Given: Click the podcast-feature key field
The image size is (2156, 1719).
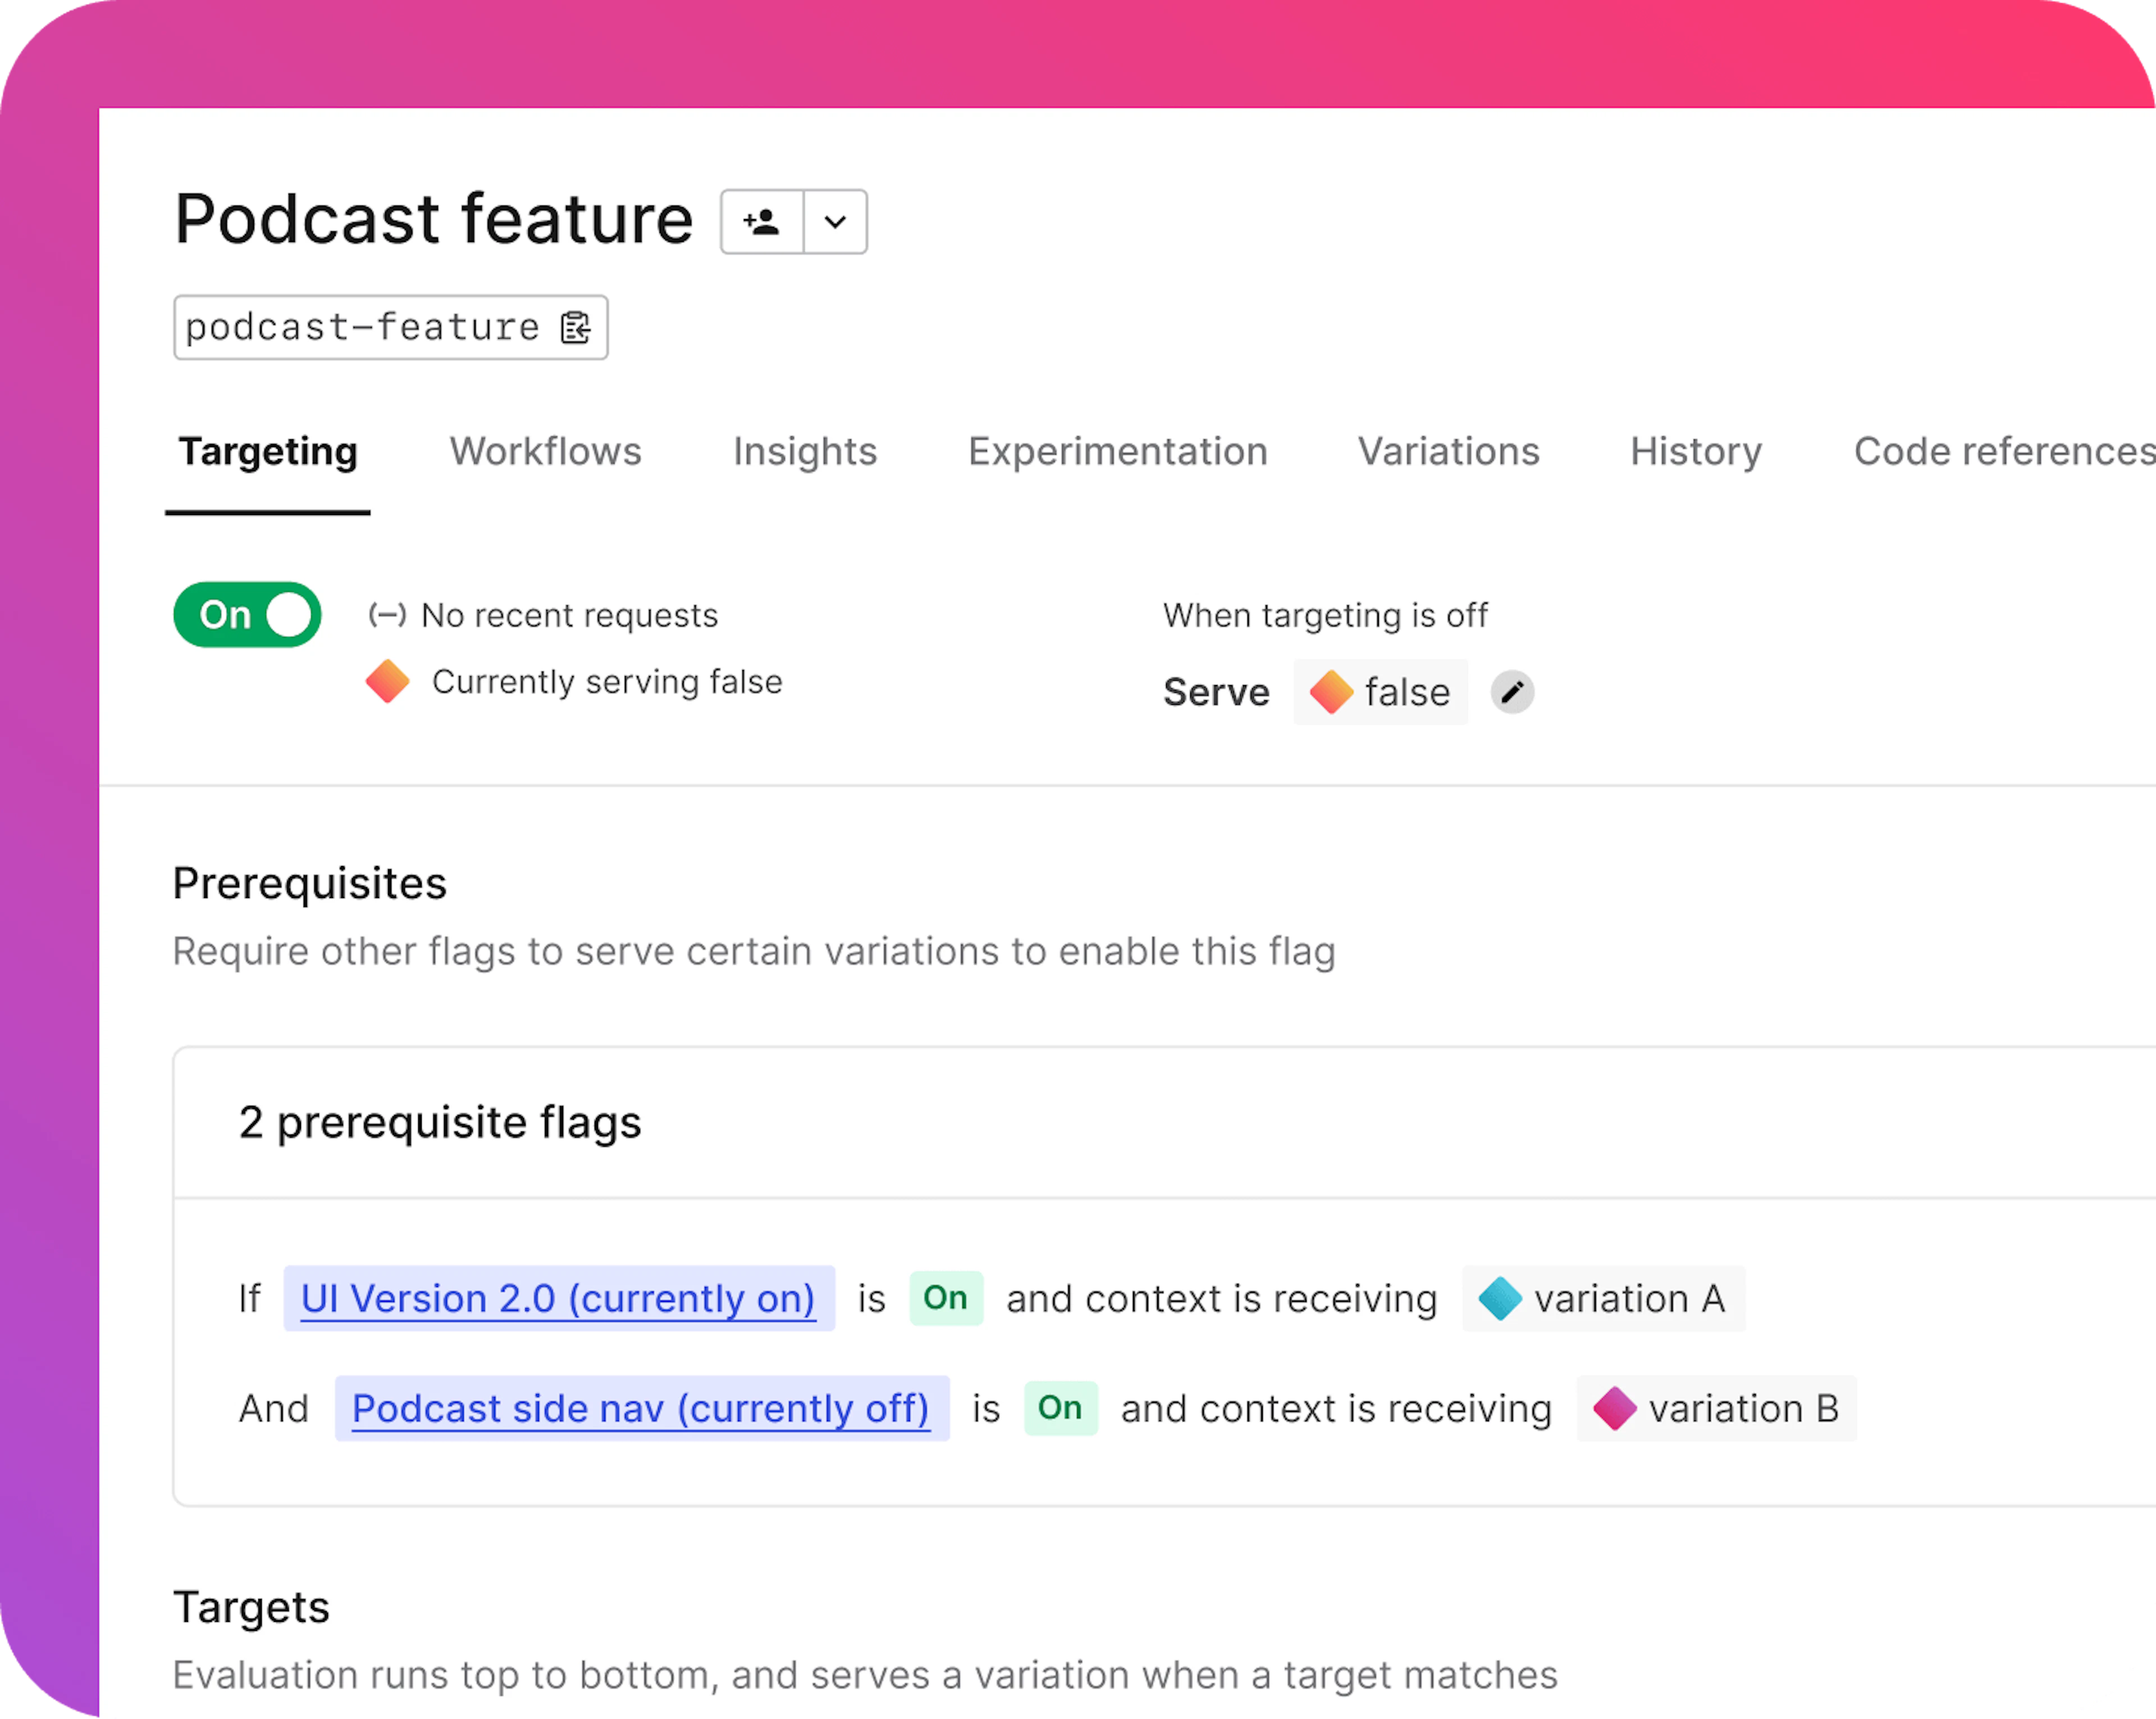Looking at the screenshot, I should coord(360,327).
